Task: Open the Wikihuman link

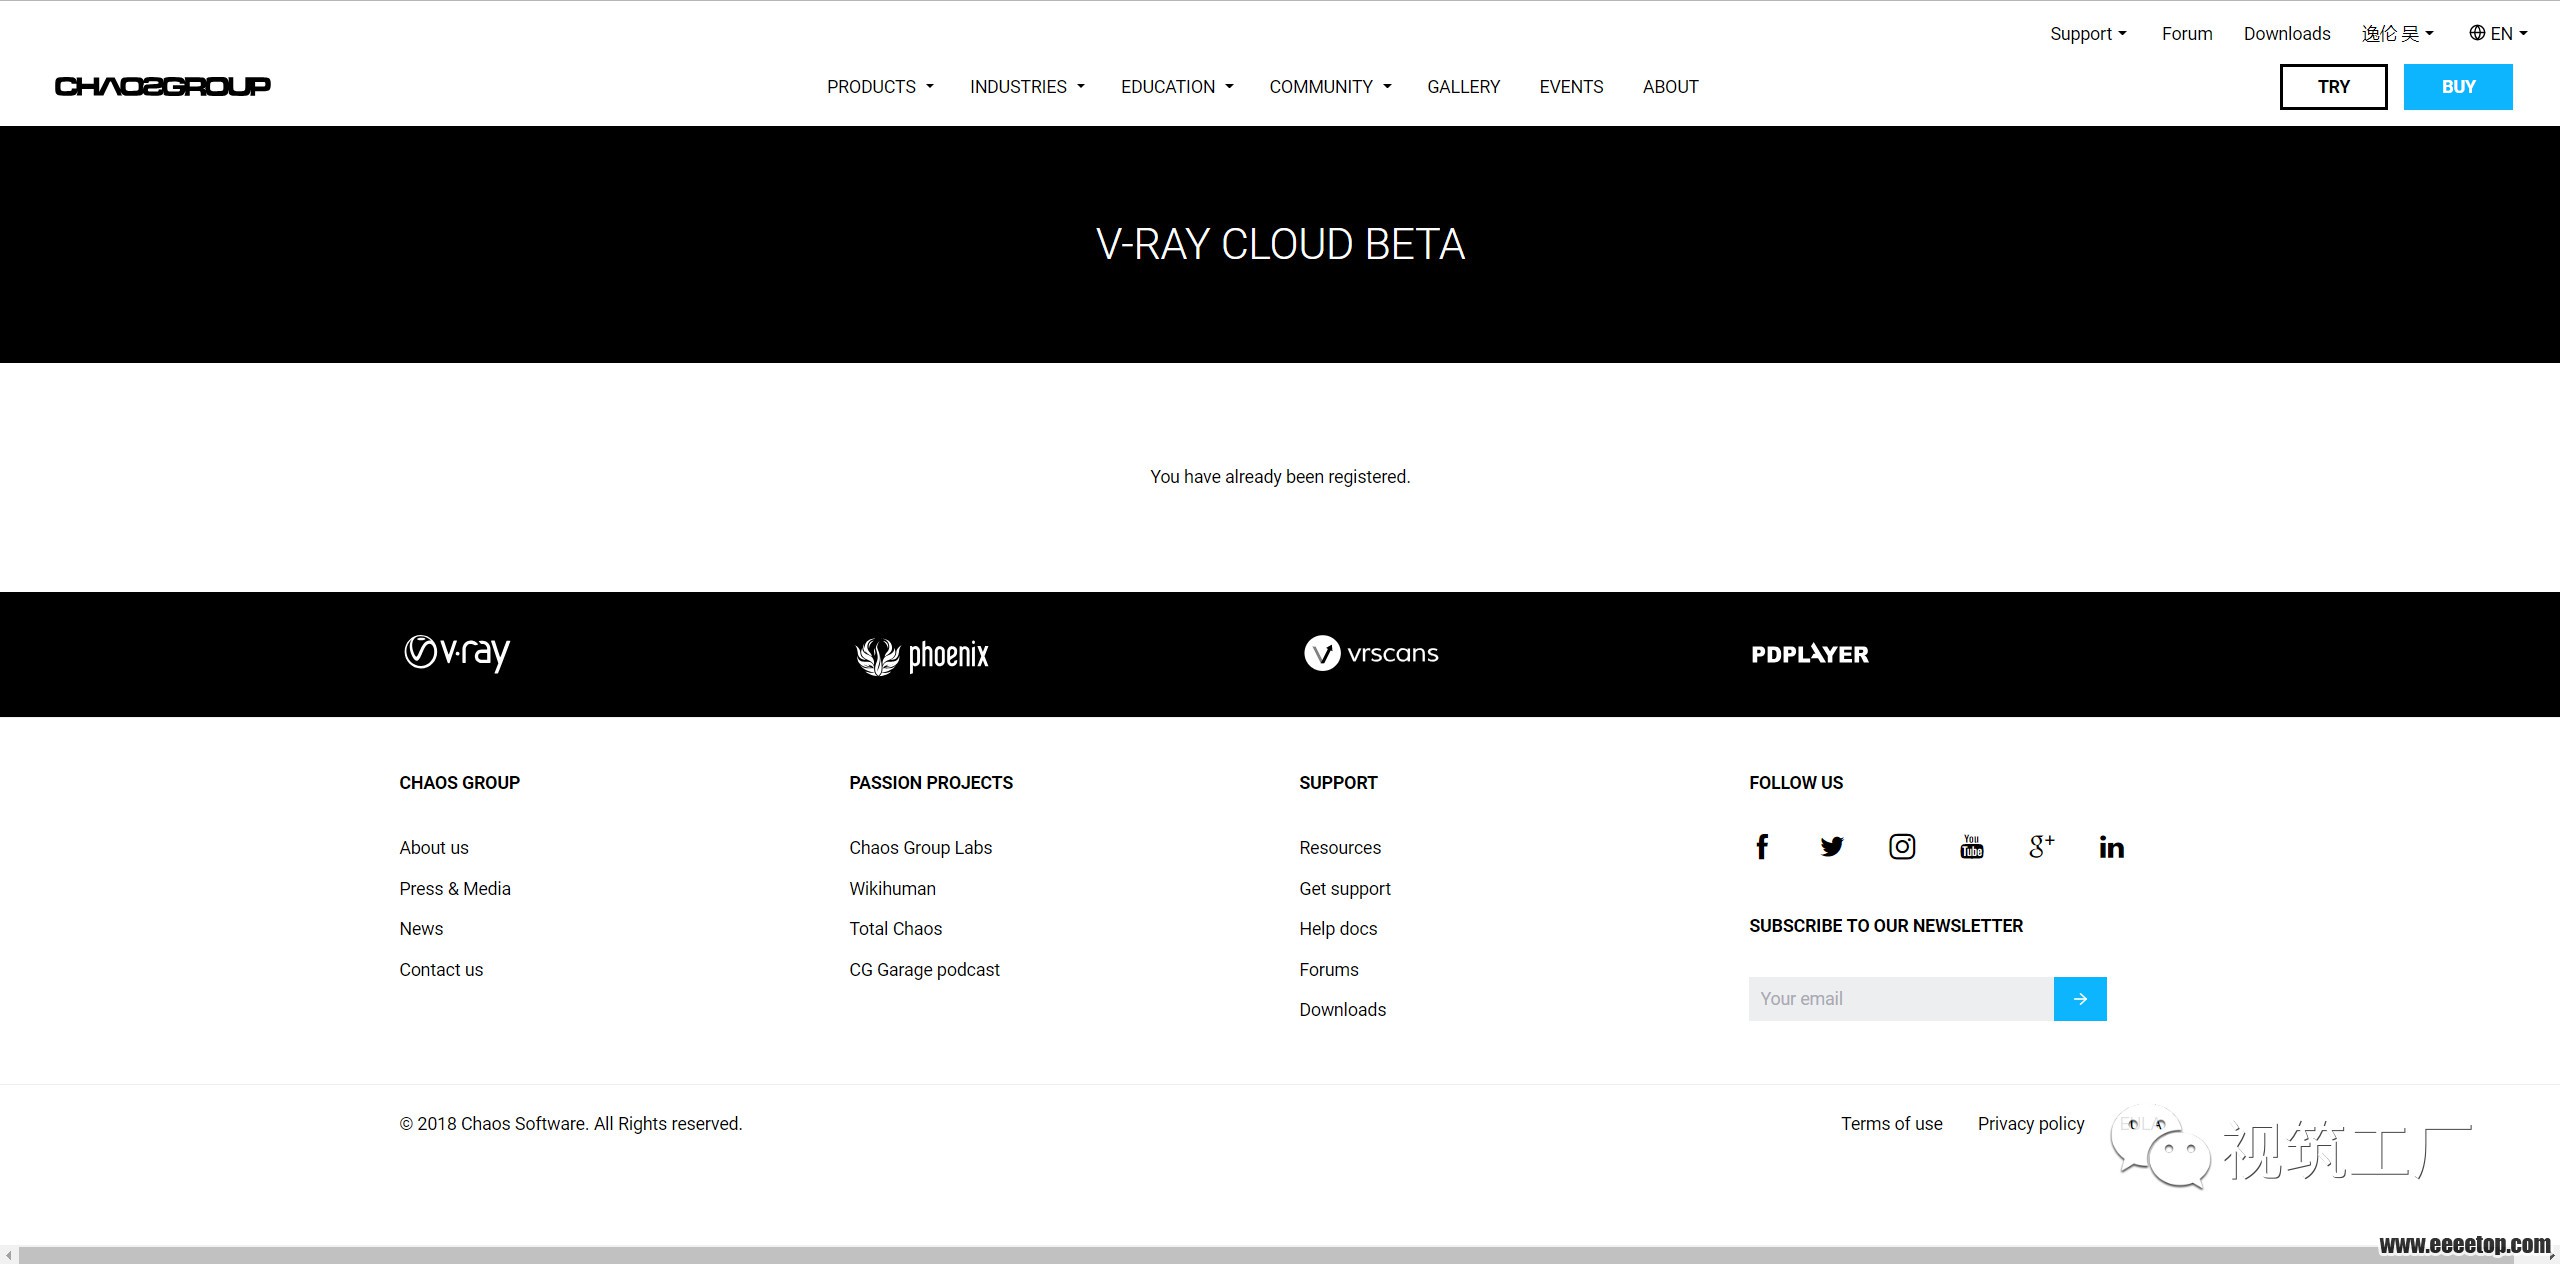Action: pyautogui.click(x=892, y=889)
